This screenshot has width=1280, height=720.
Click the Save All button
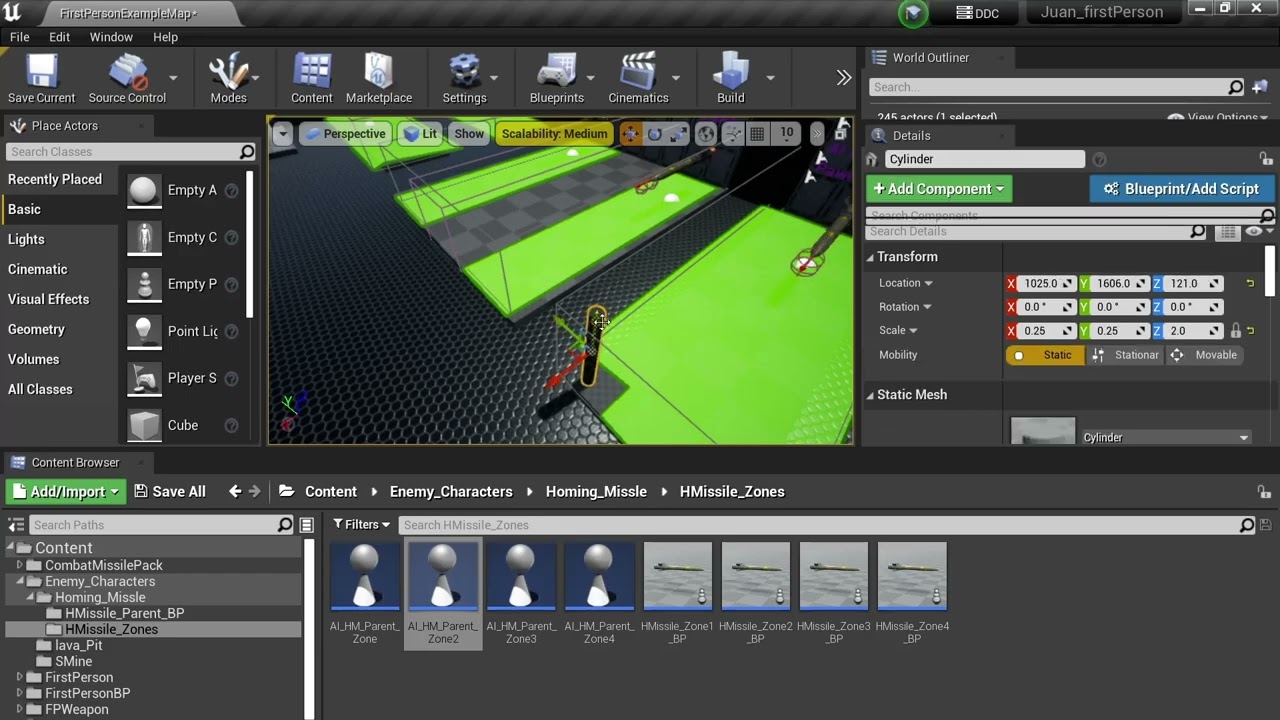170,492
